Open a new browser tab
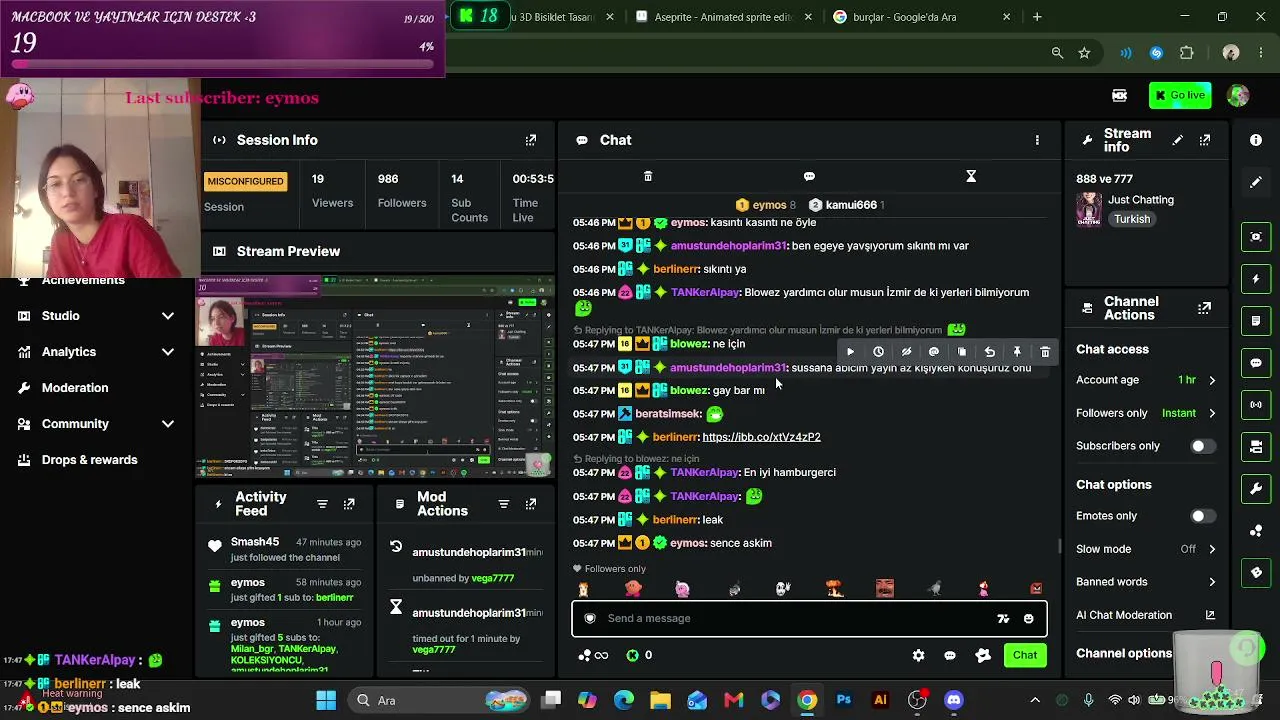Image resolution: width=1280 pixels, height=720 pixels. tap(1037, 17)
